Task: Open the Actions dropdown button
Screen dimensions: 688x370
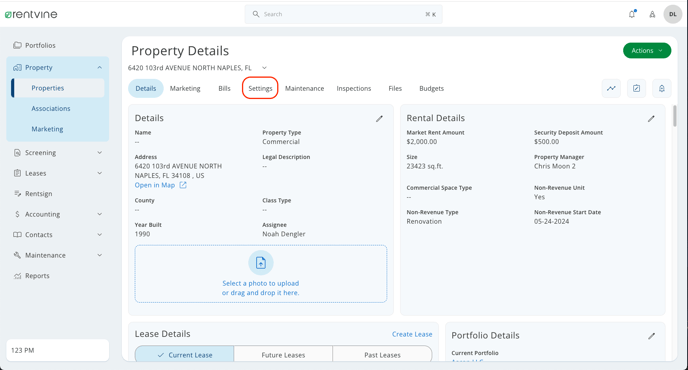Action: [x=647, y=50]
